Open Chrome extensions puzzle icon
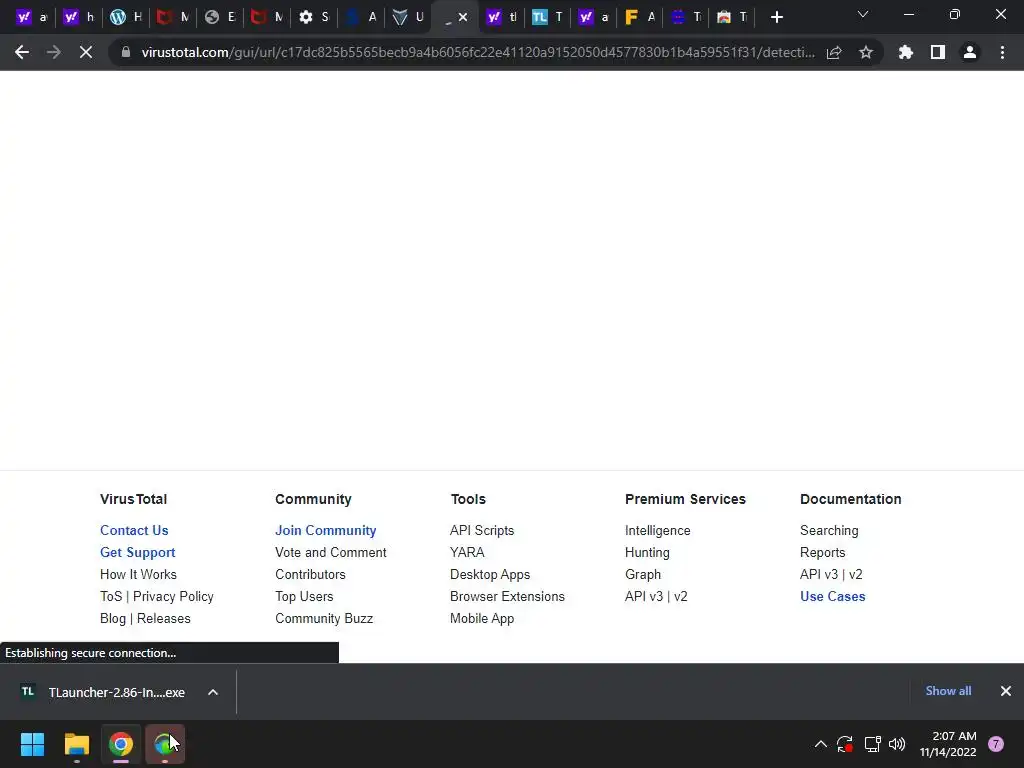 [906, 52]
